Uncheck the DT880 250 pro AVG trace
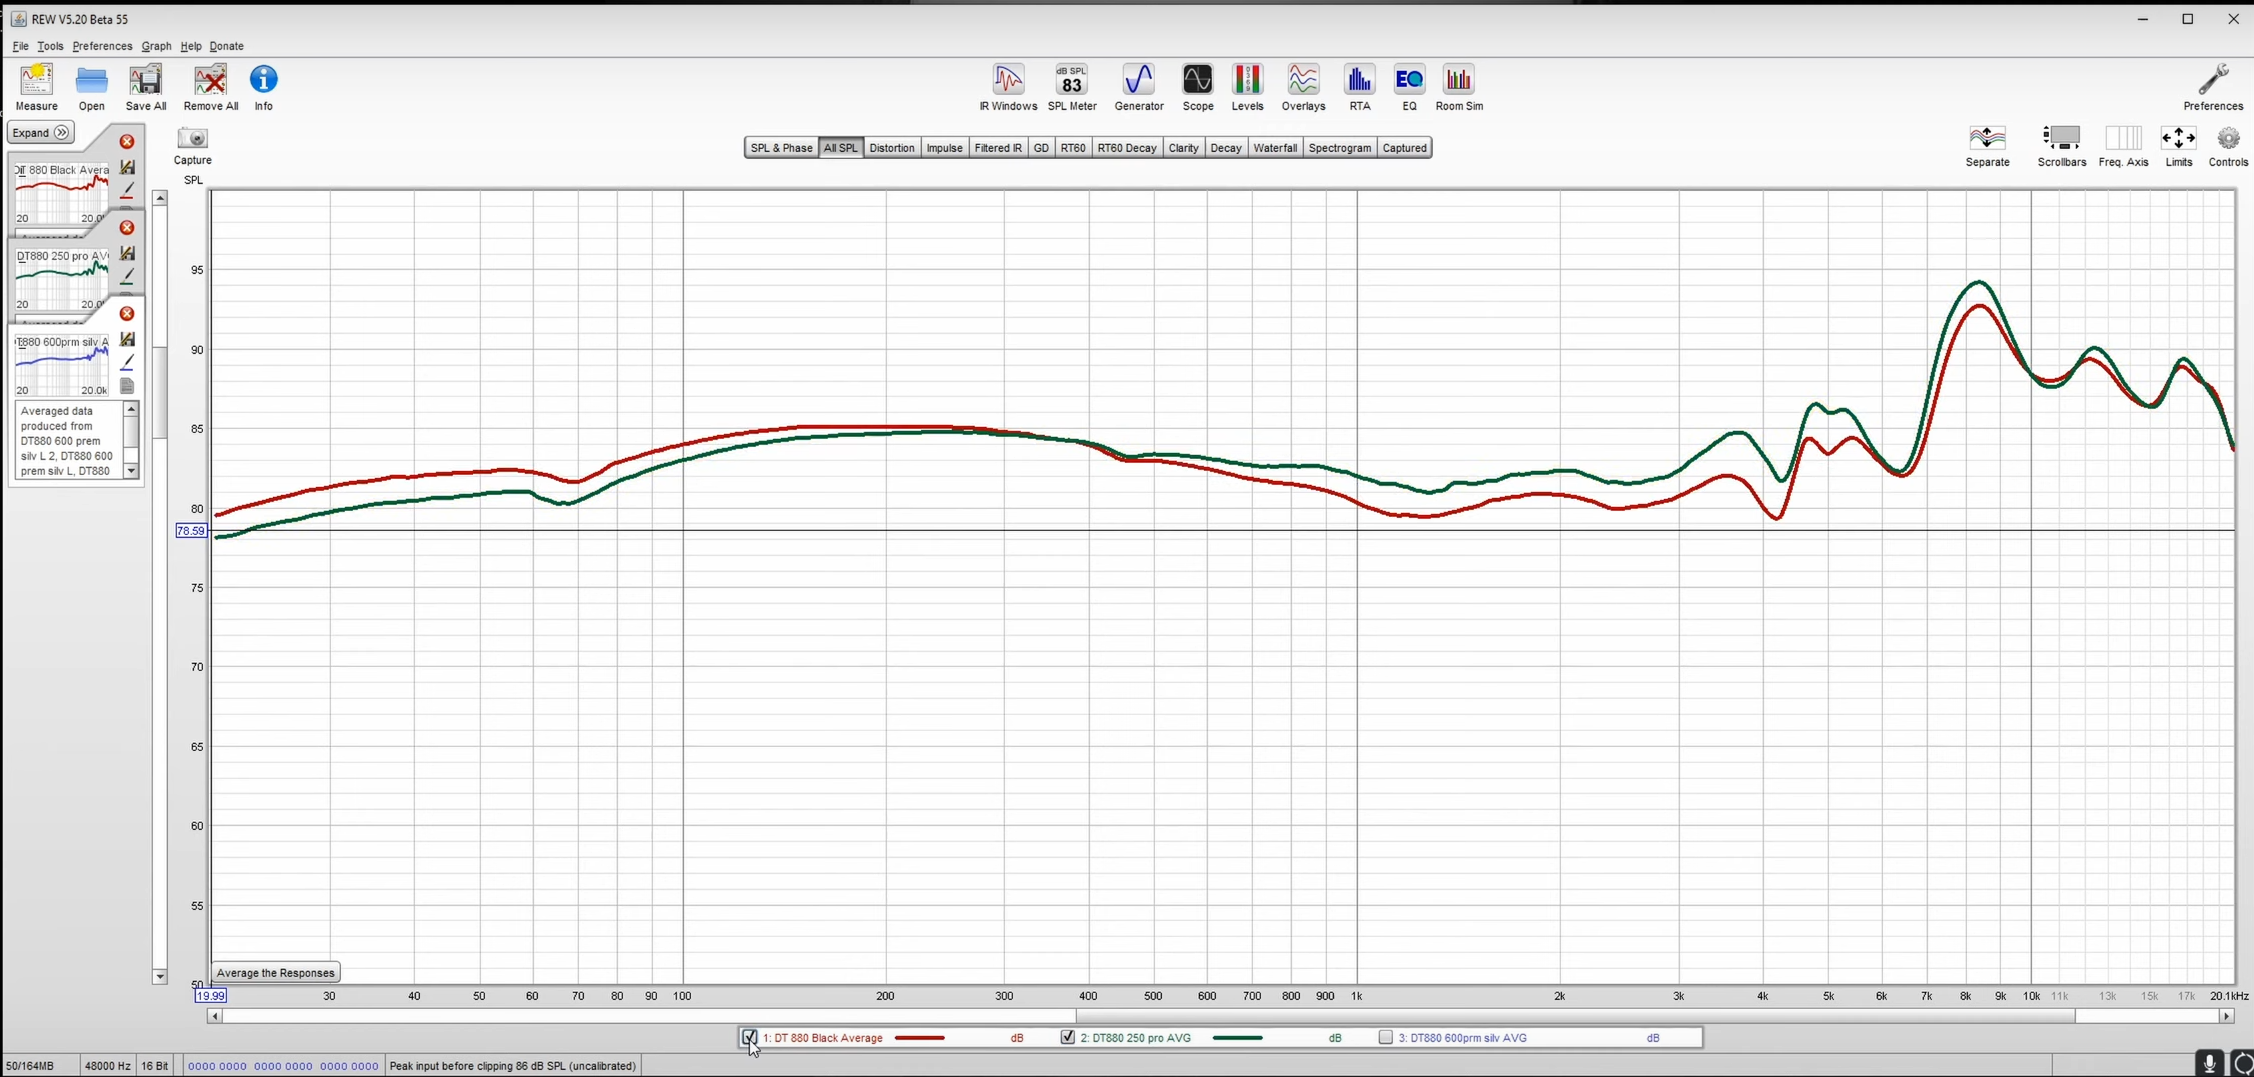2254x1077 pixels. pyautogui.click(x=1066, y=1037)
